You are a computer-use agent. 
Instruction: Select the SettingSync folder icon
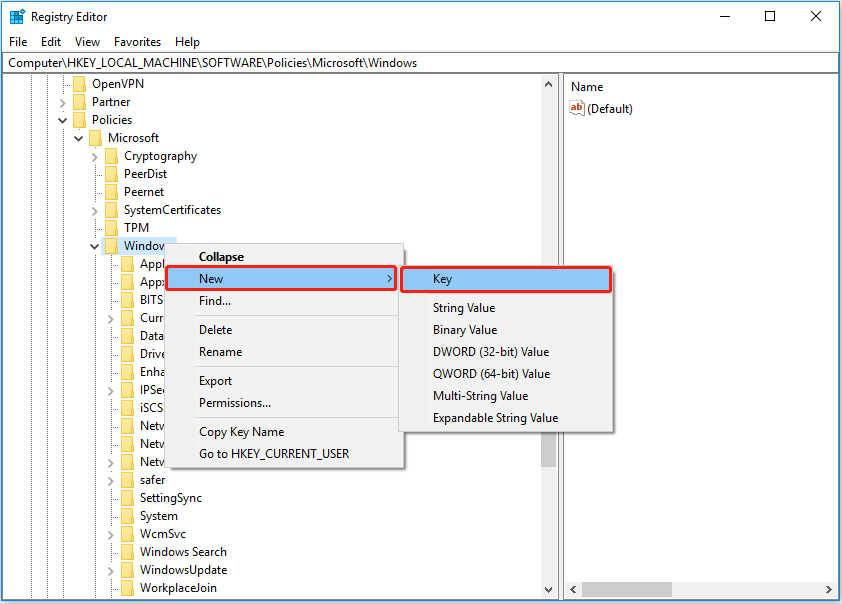click(129, 497)
